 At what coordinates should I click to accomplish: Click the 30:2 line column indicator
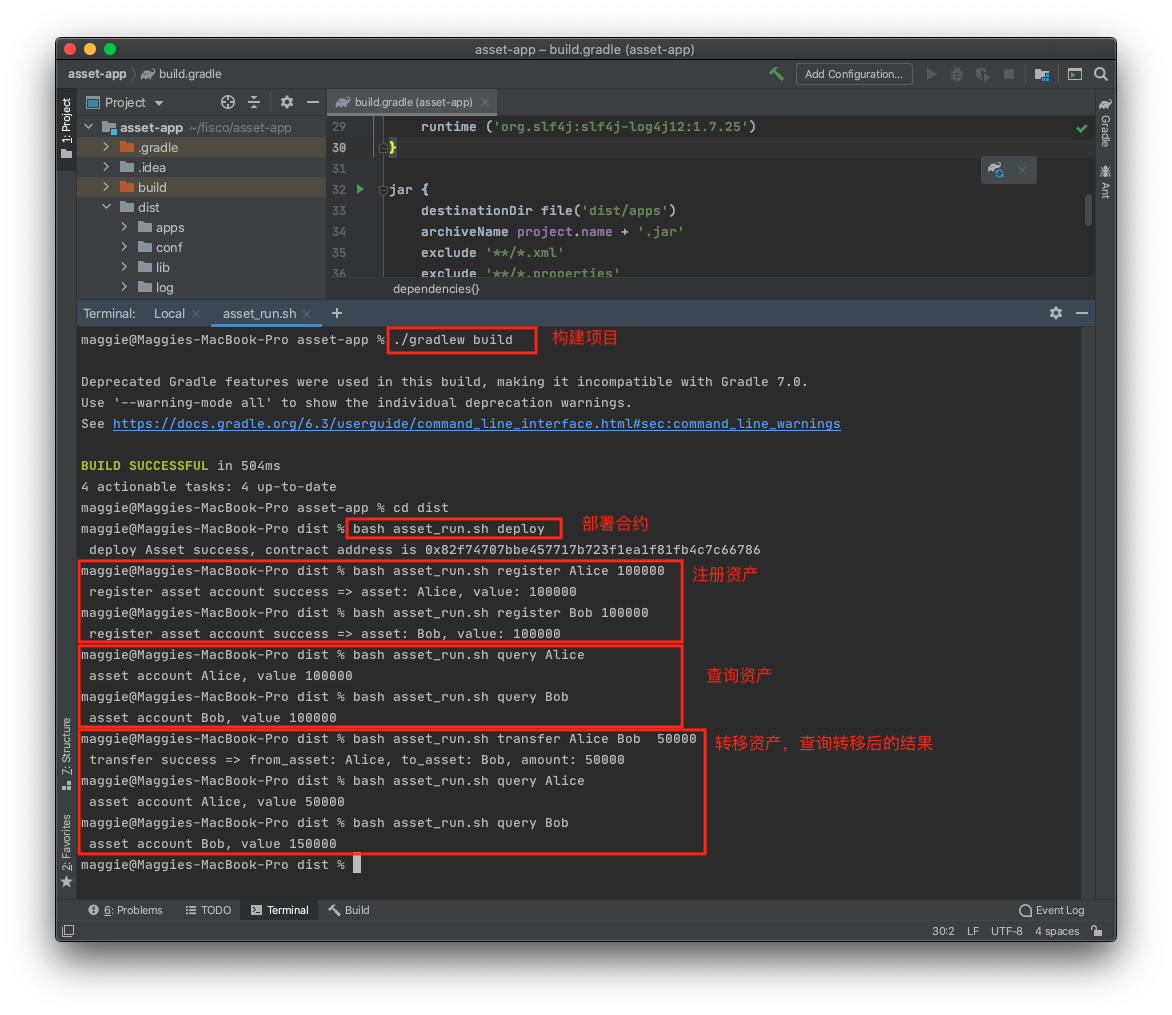943,931
